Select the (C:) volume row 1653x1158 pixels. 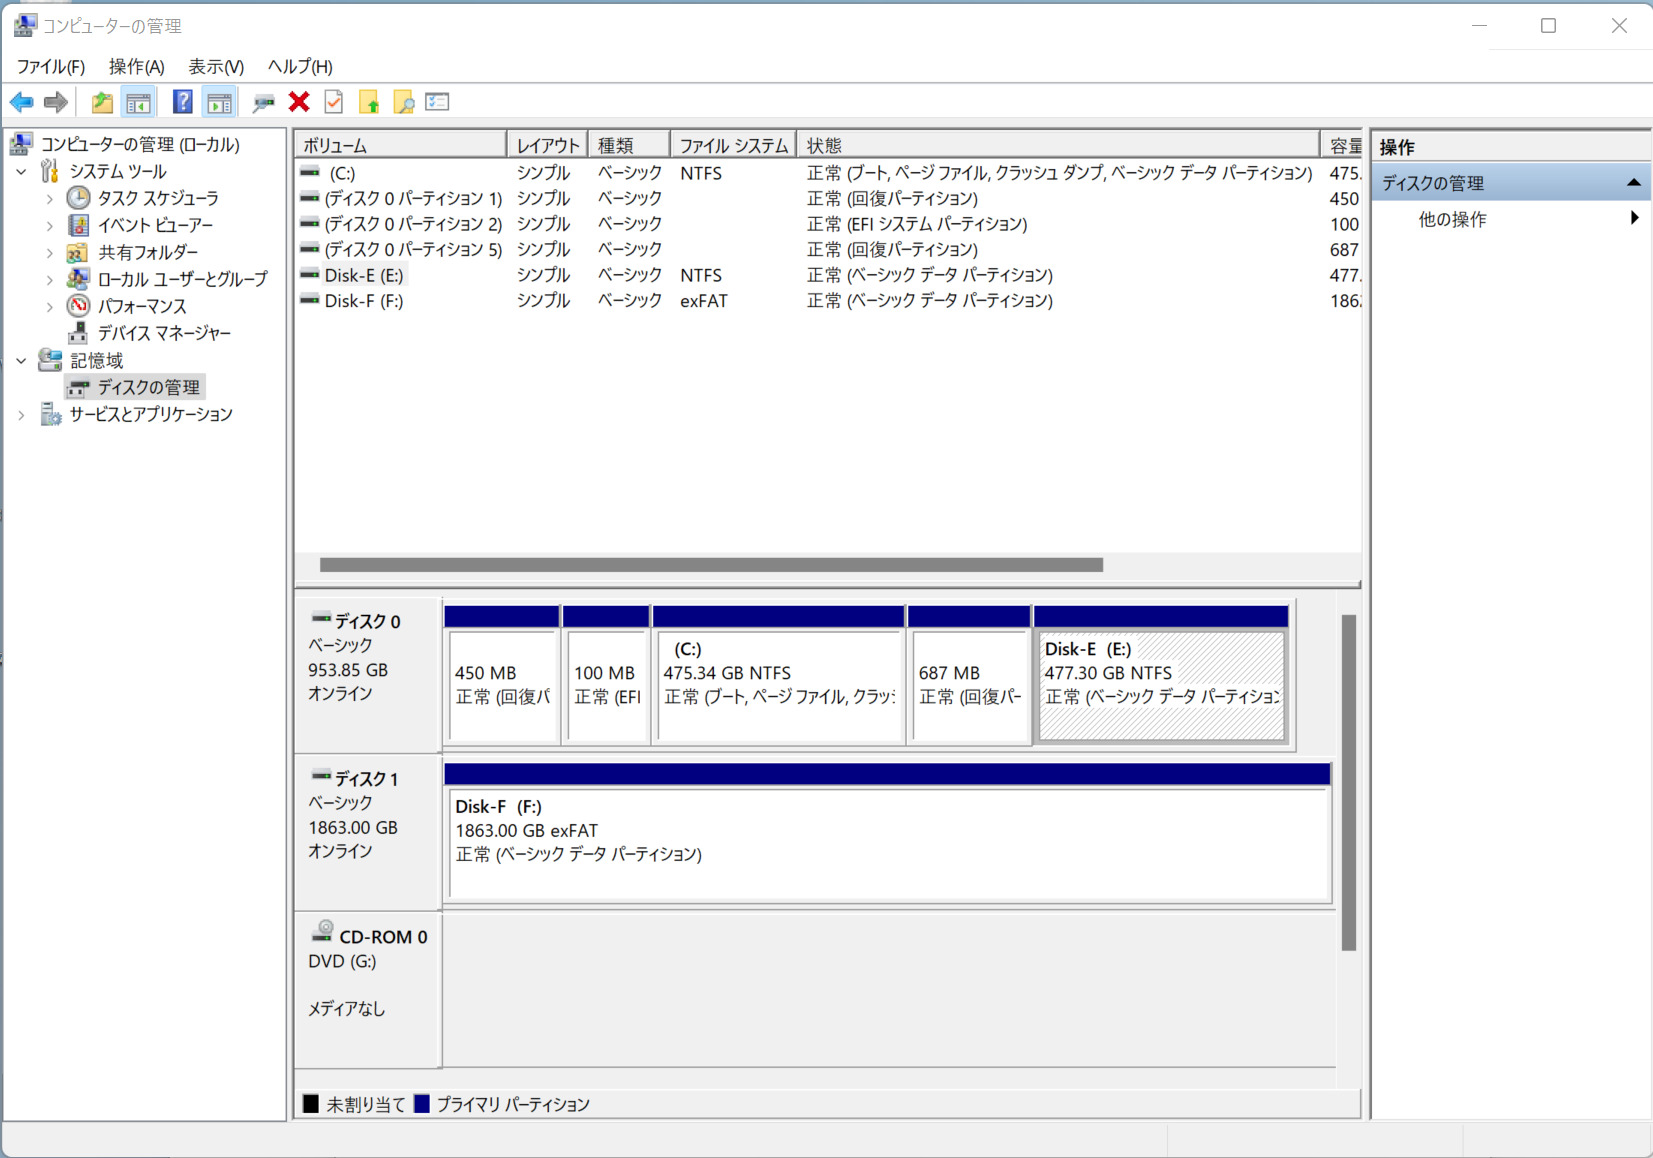(828, 173)
